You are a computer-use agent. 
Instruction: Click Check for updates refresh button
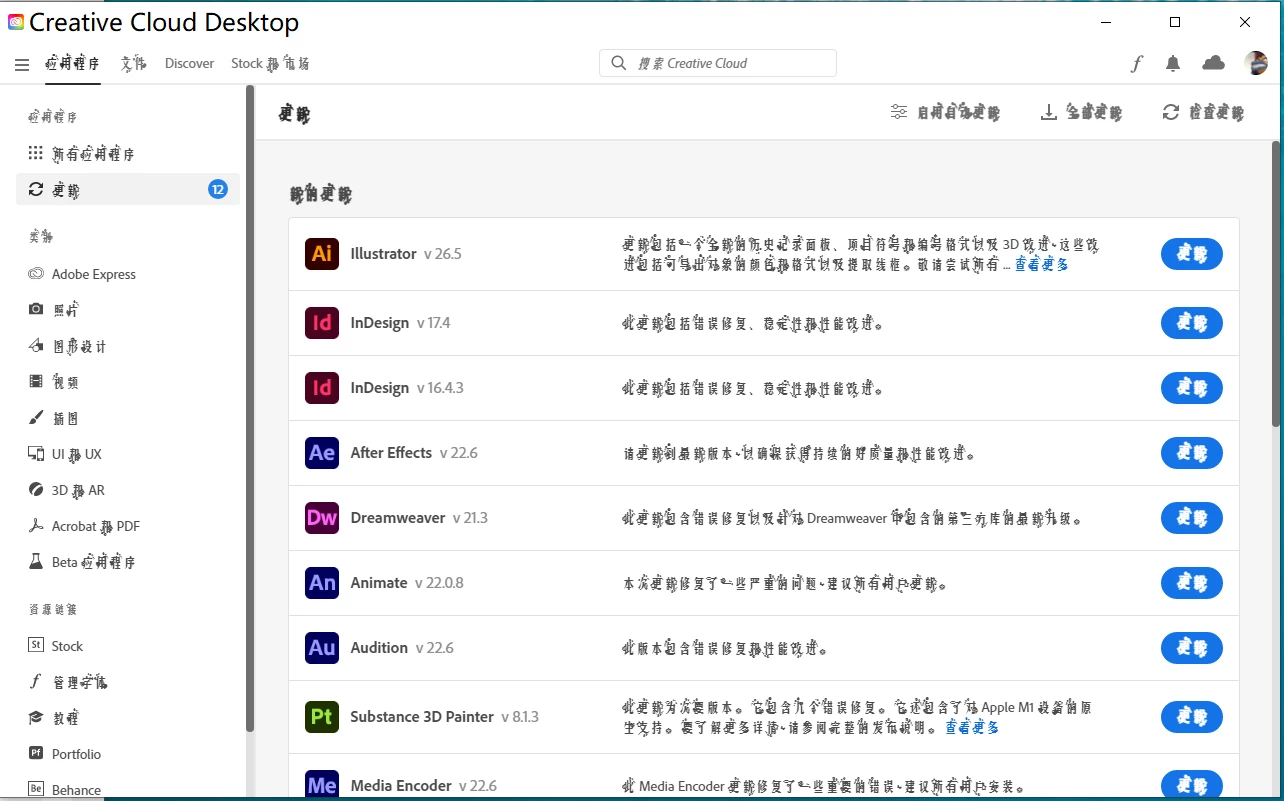coord(1203,113)
